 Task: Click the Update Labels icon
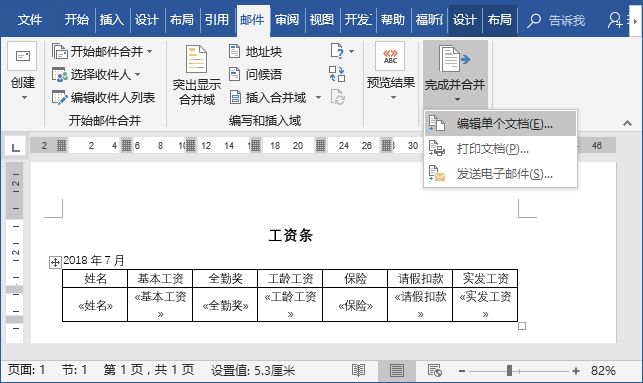pyautogui.click(x=337, y=98)
